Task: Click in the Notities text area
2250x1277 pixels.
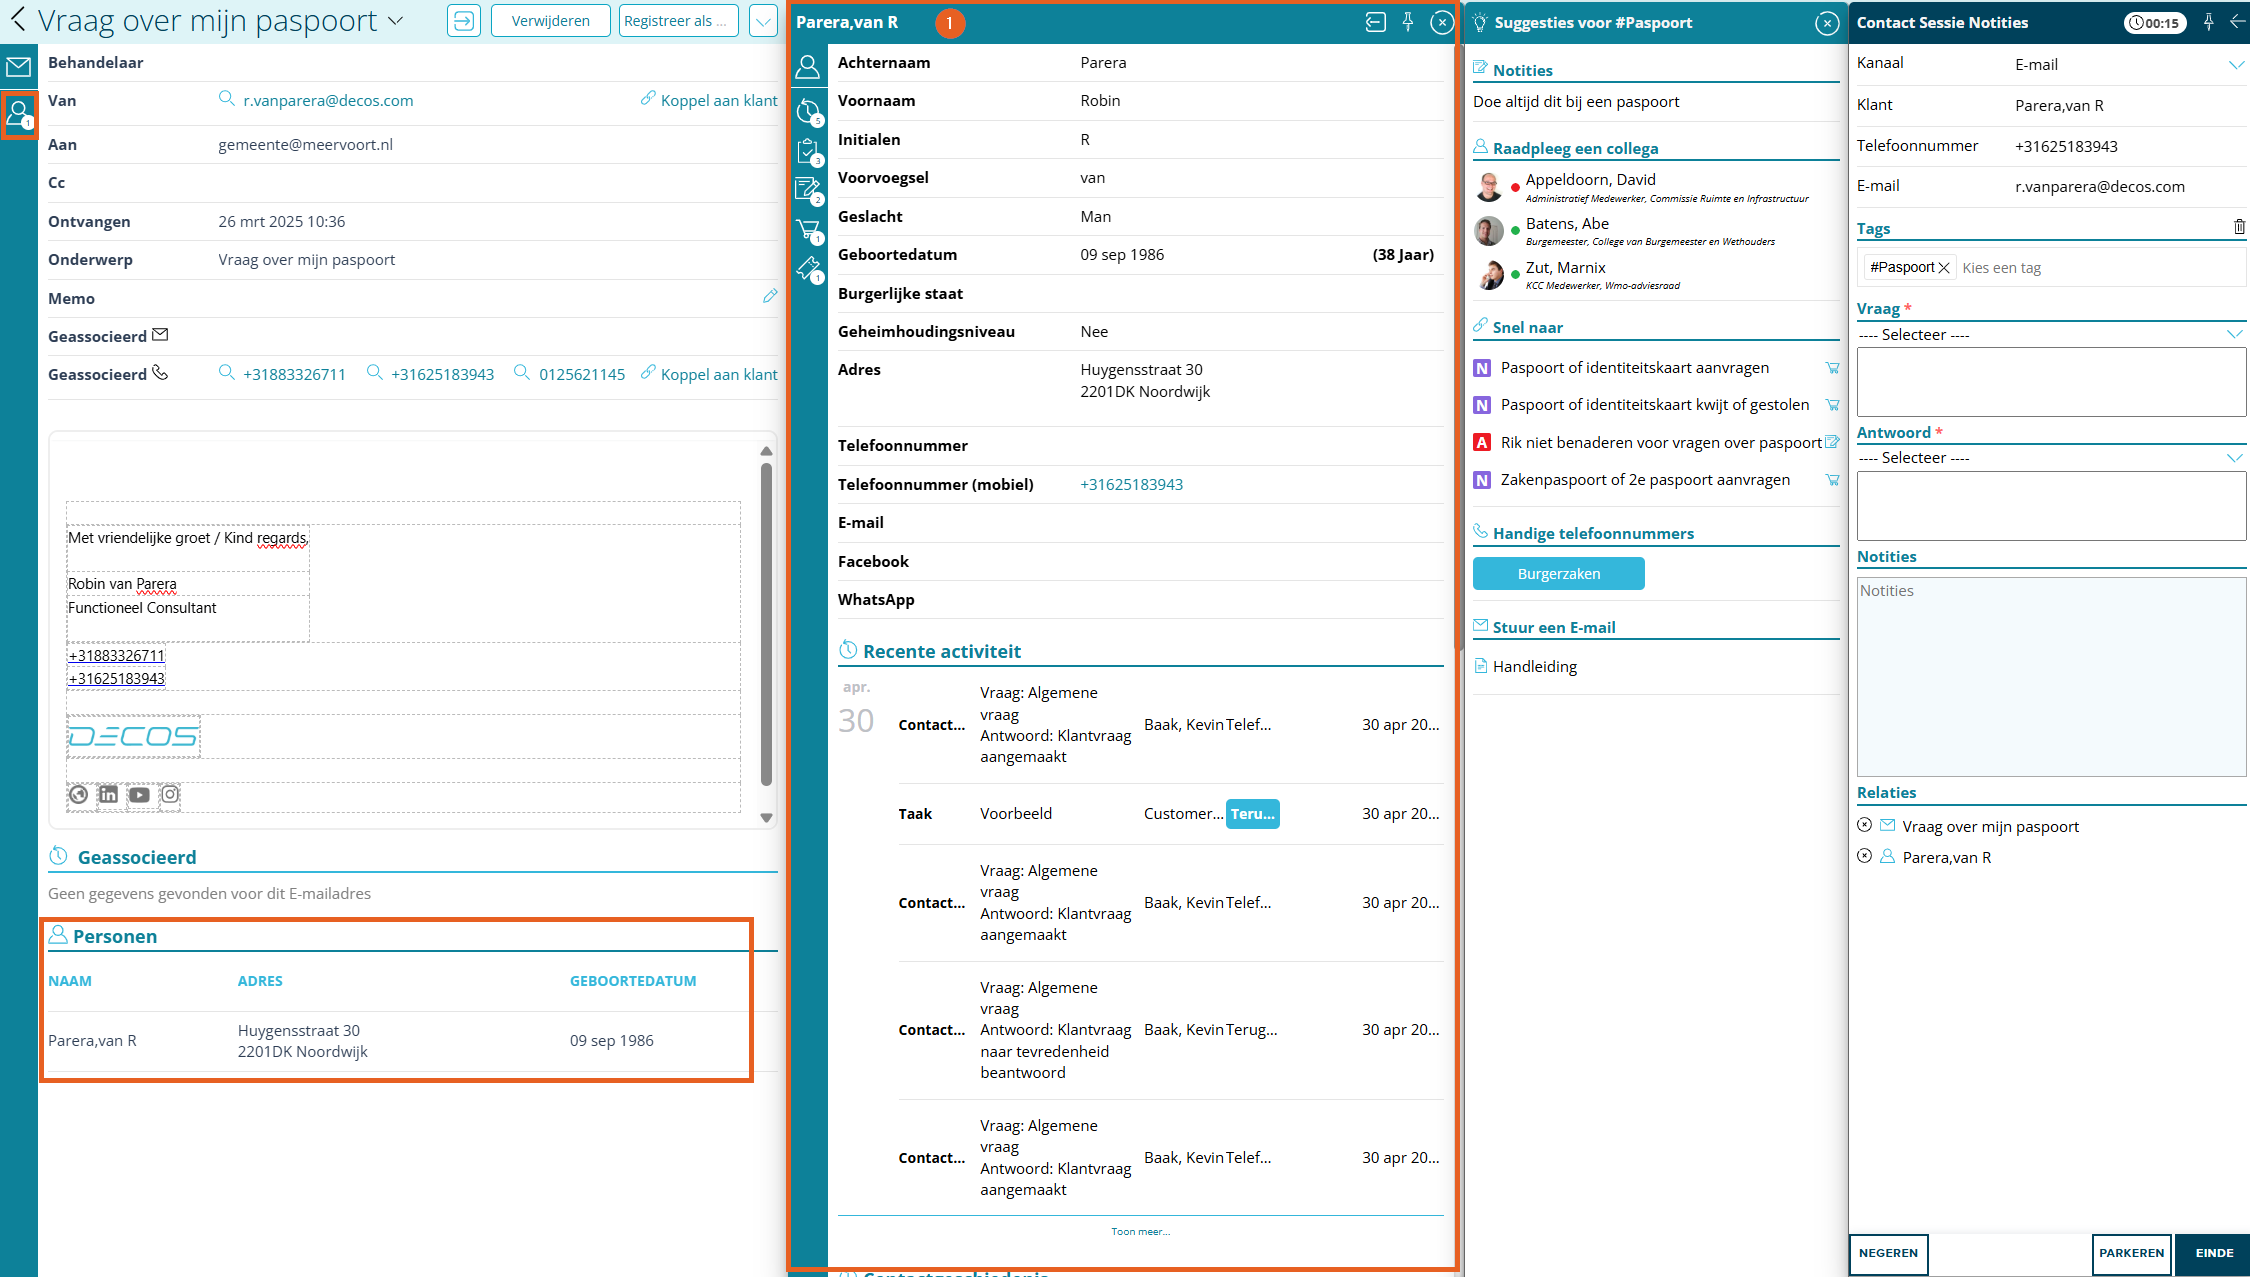Action: [x=2051, y=676]
